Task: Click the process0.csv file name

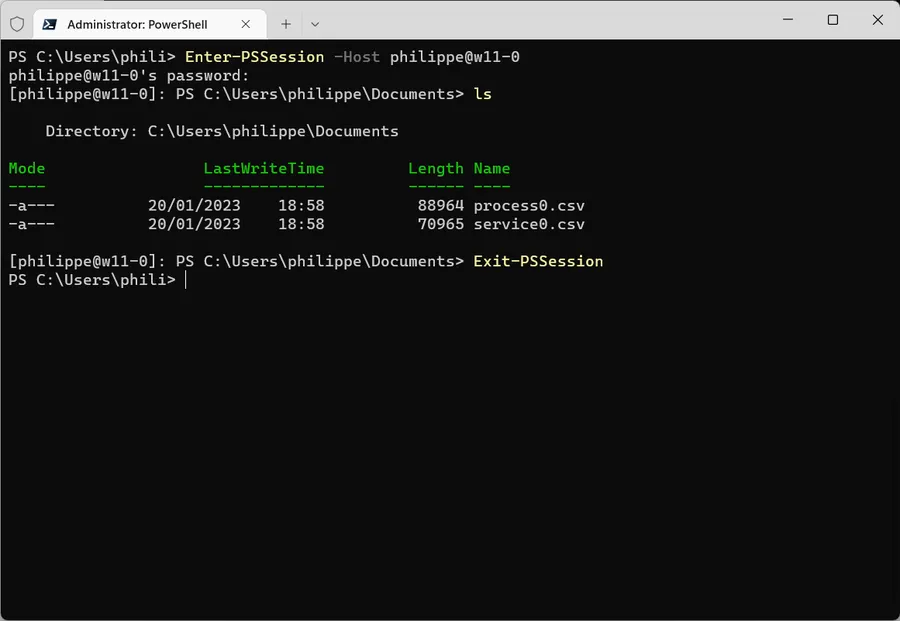Action: click(x=529, y=205)
